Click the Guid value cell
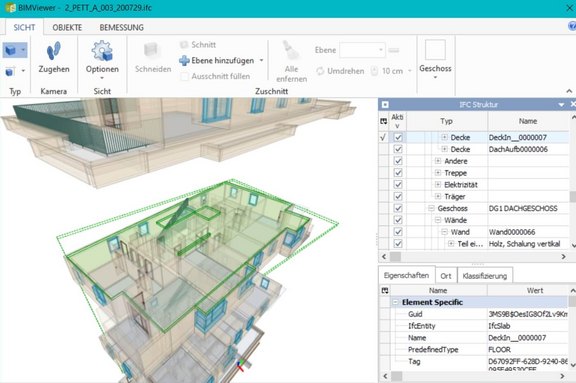The height and width of the screenshot is (383, 576). [x=528, y=314]
